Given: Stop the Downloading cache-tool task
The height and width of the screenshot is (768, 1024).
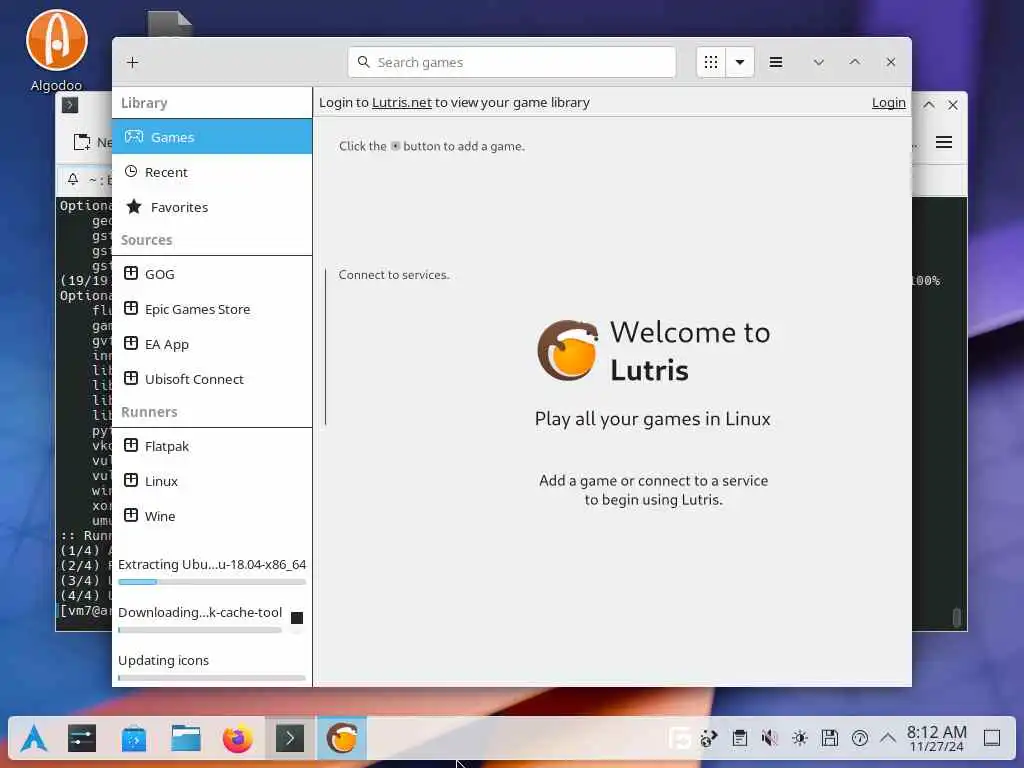Looking at the screenshot, I should 296,618.
